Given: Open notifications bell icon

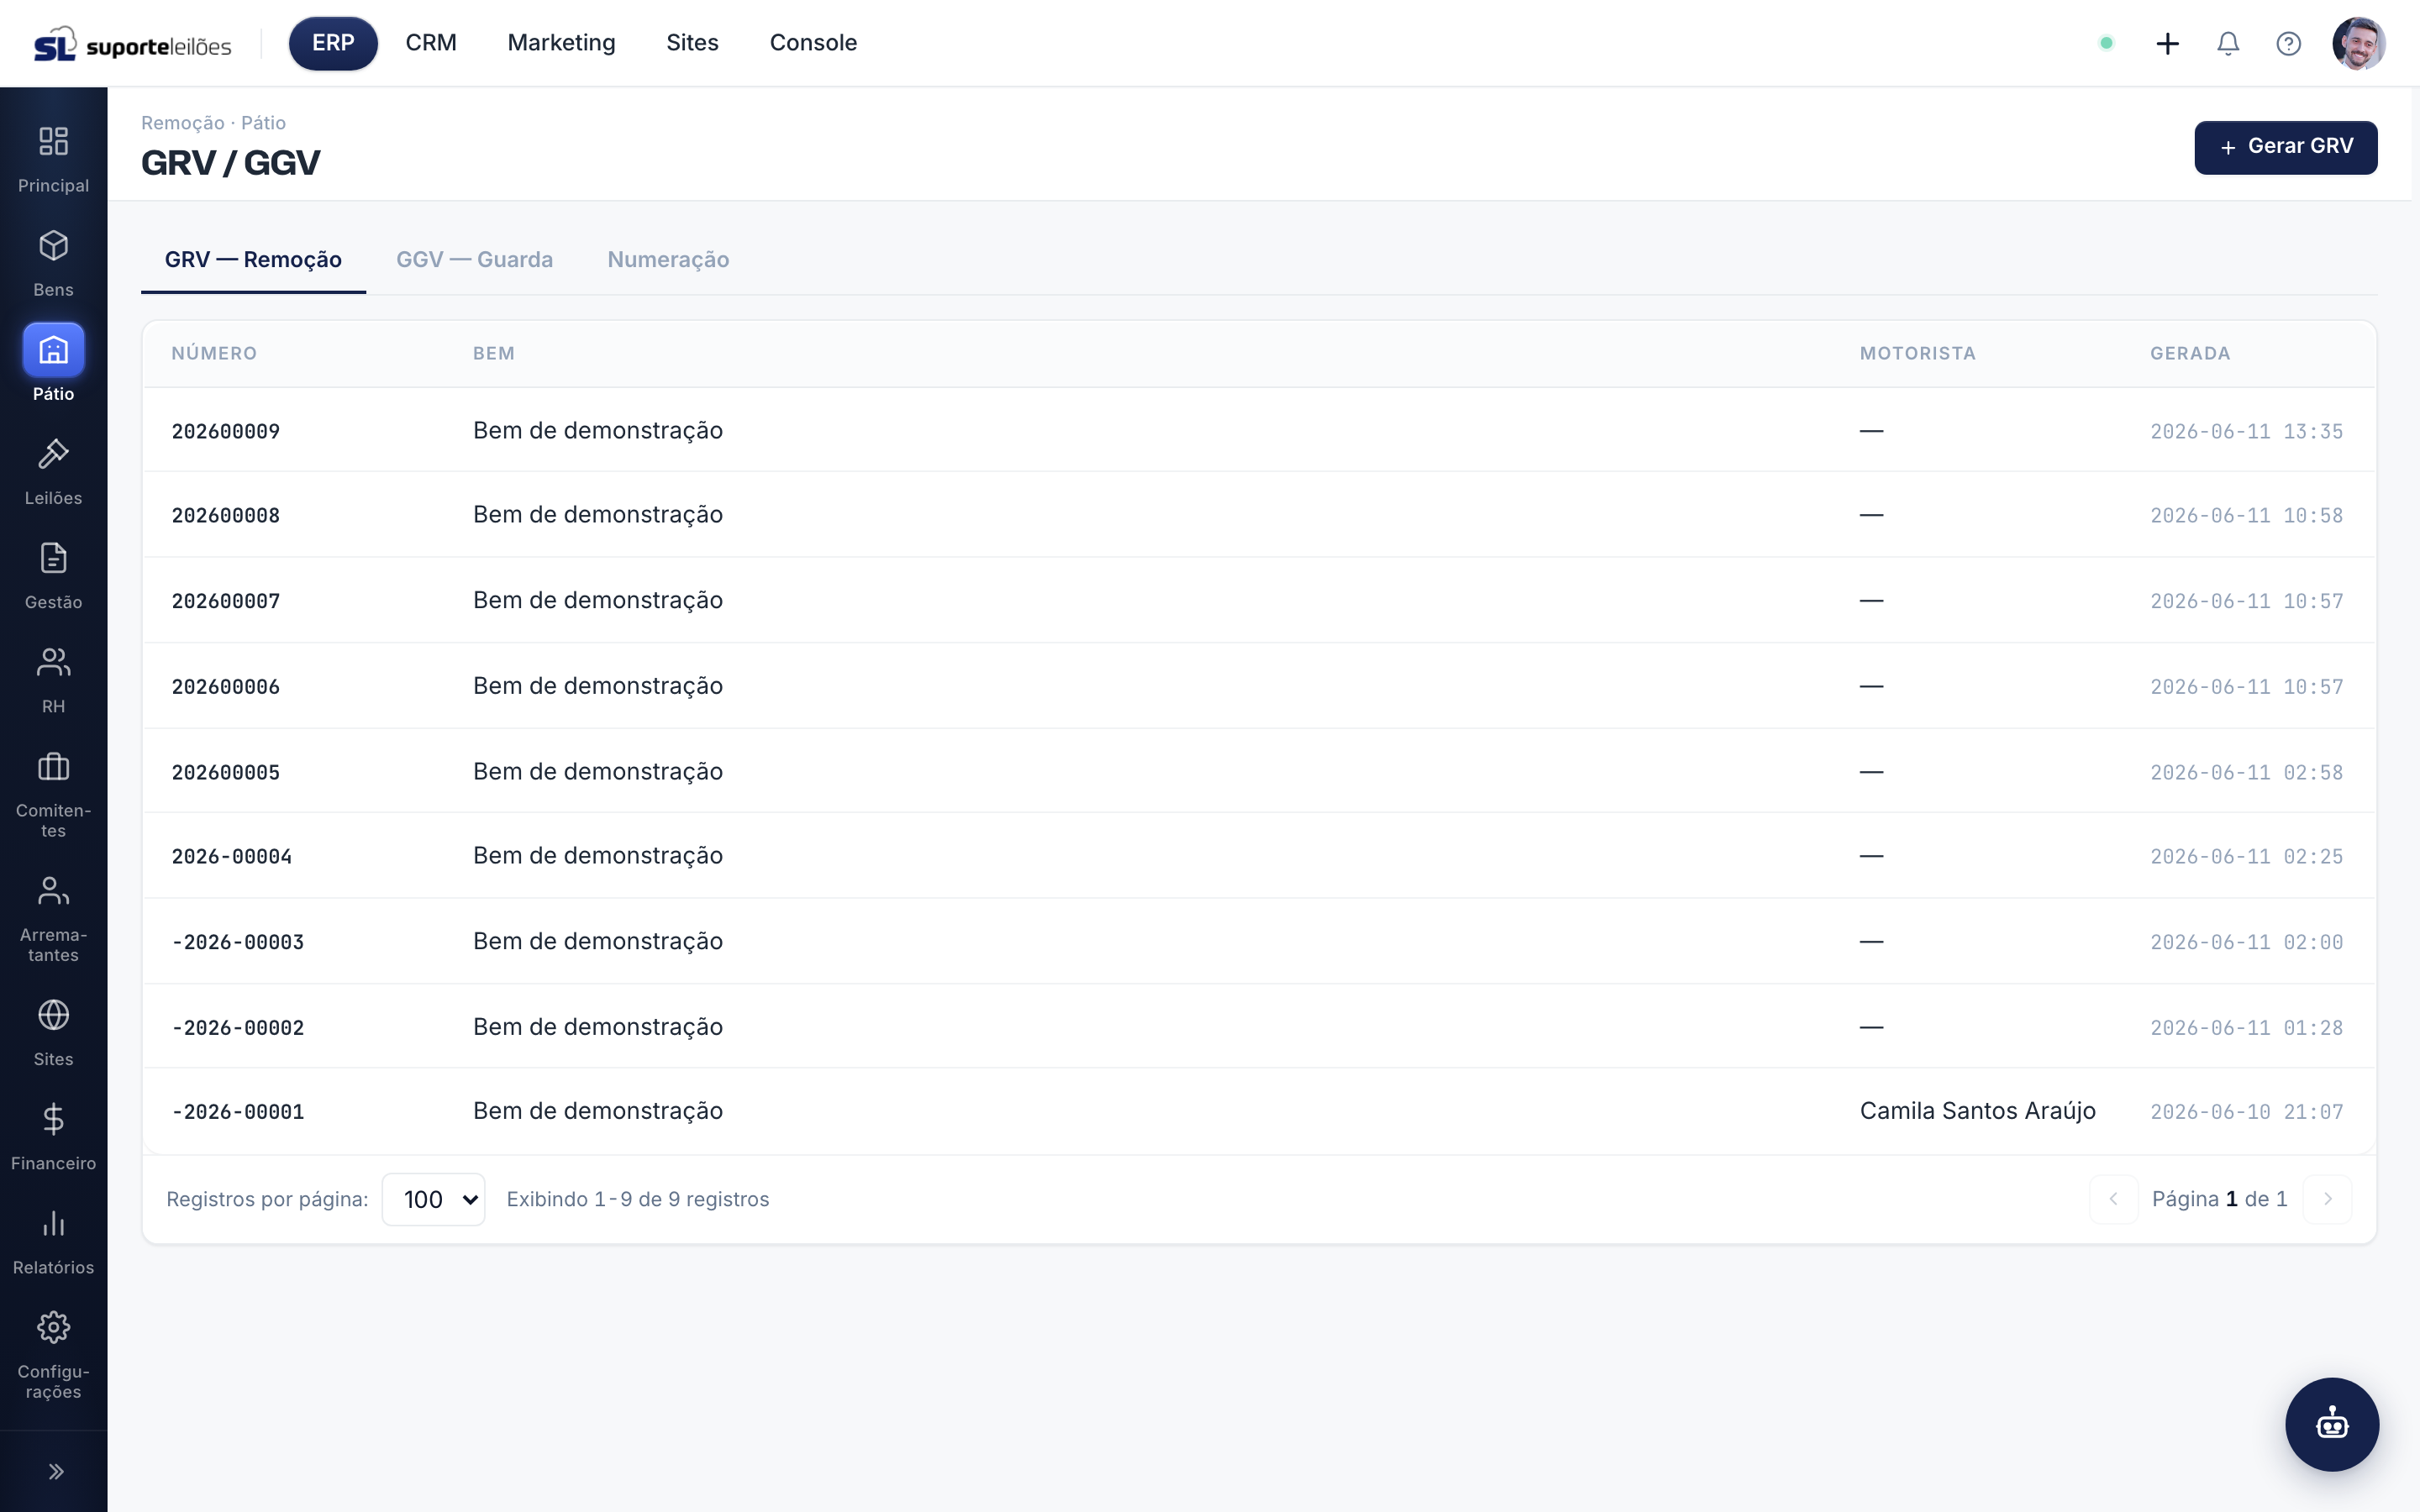Looking at the screenshot, I should 2227,43.
